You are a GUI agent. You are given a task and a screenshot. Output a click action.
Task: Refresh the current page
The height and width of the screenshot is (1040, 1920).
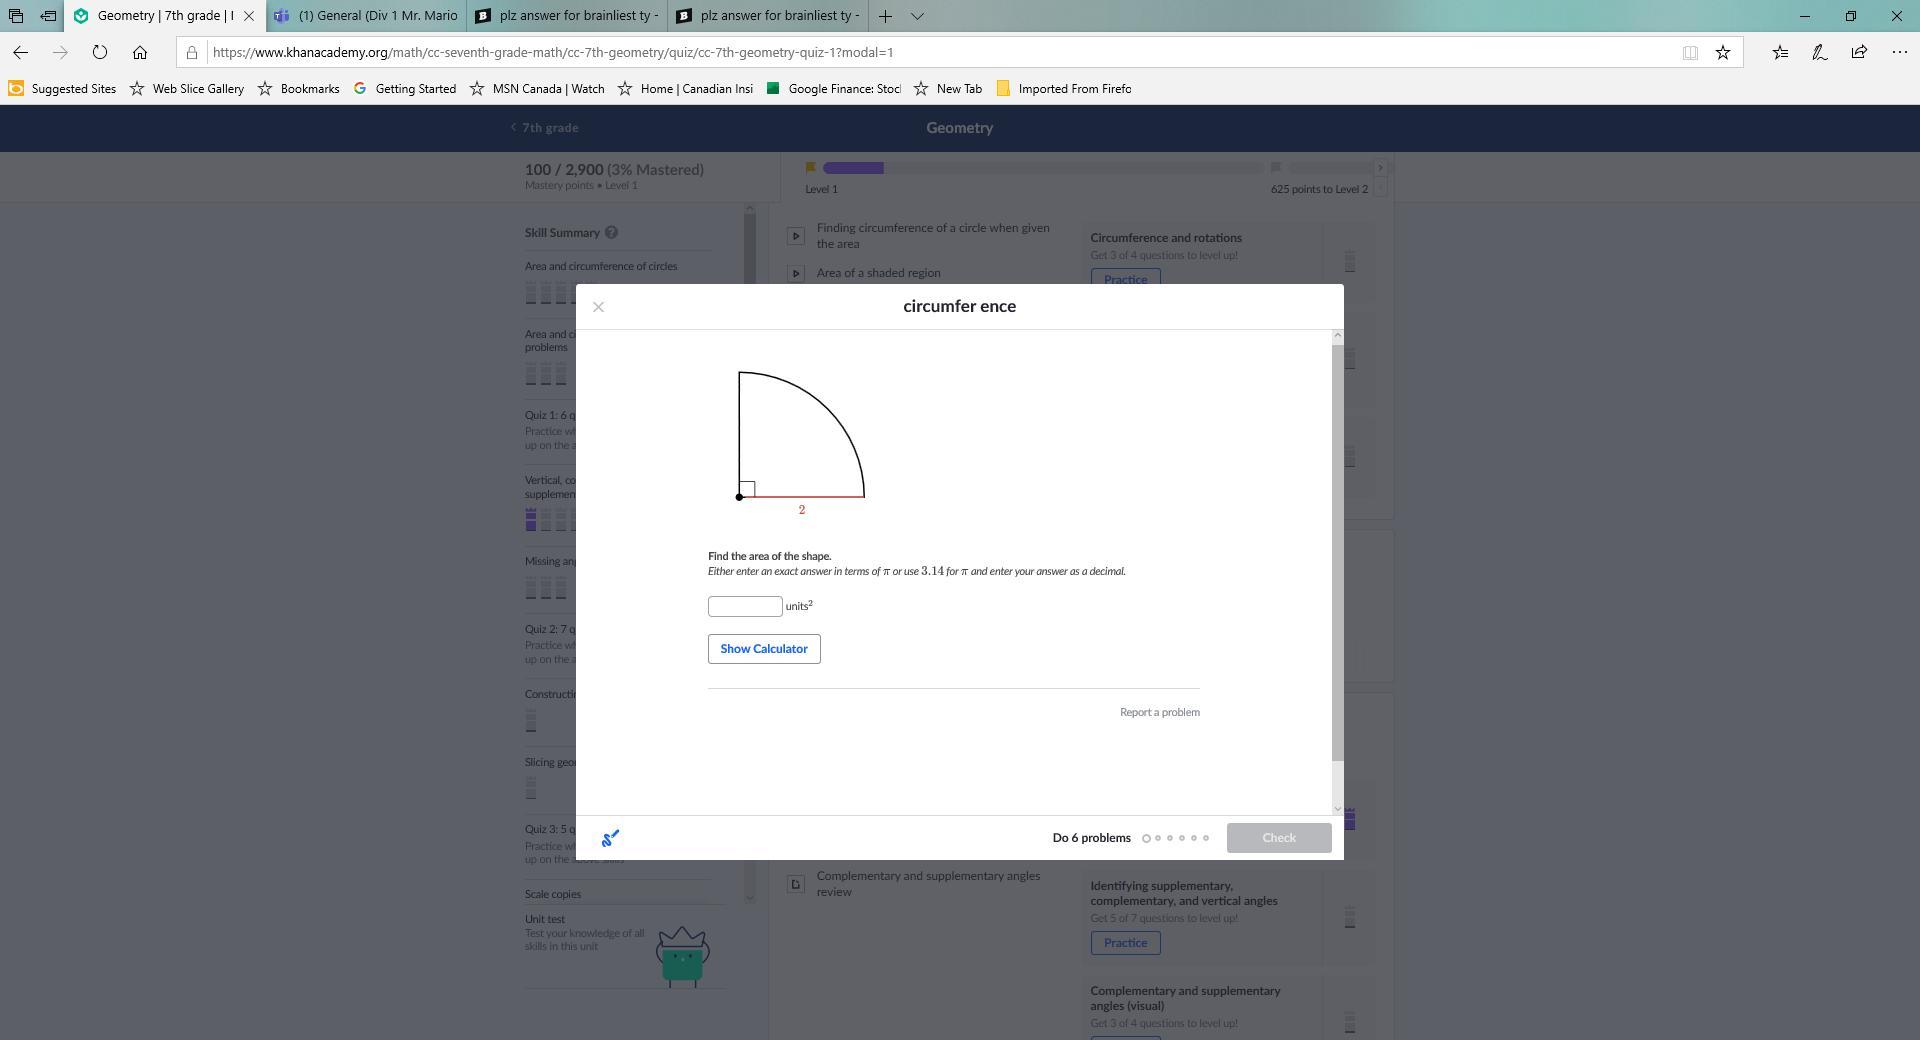pyautogui.click(x=100, y=52)
